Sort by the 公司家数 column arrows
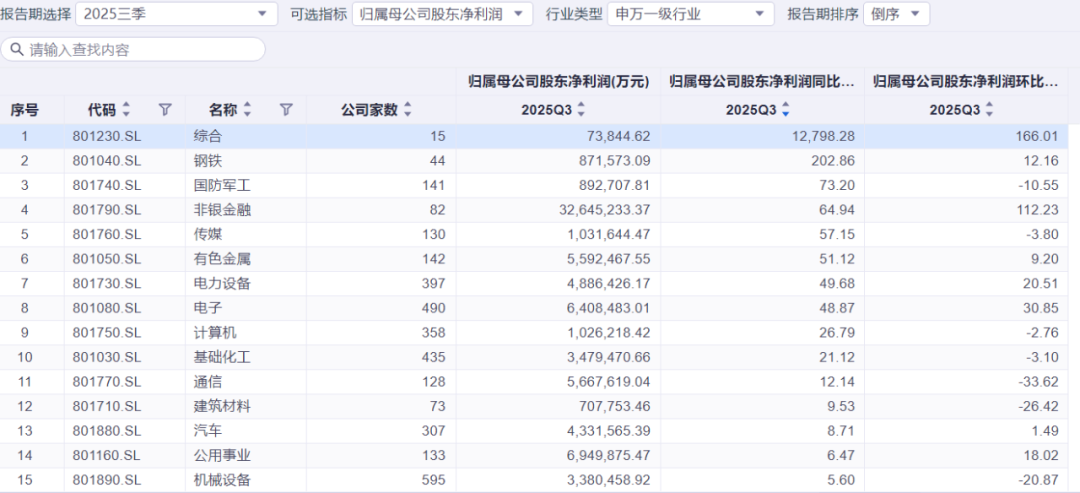 coord(408,109)
